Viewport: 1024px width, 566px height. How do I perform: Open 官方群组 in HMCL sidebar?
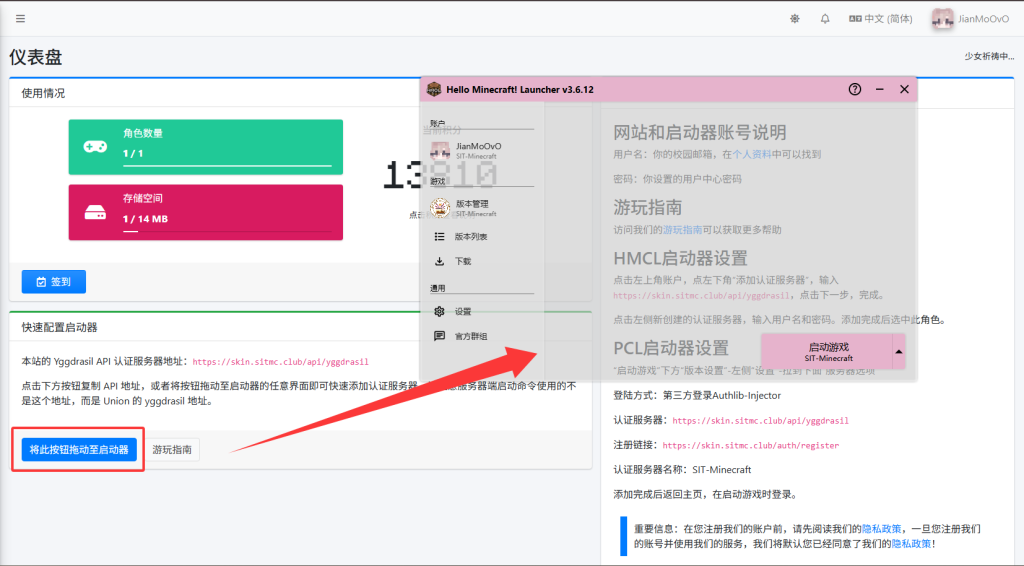coord(480,336)
